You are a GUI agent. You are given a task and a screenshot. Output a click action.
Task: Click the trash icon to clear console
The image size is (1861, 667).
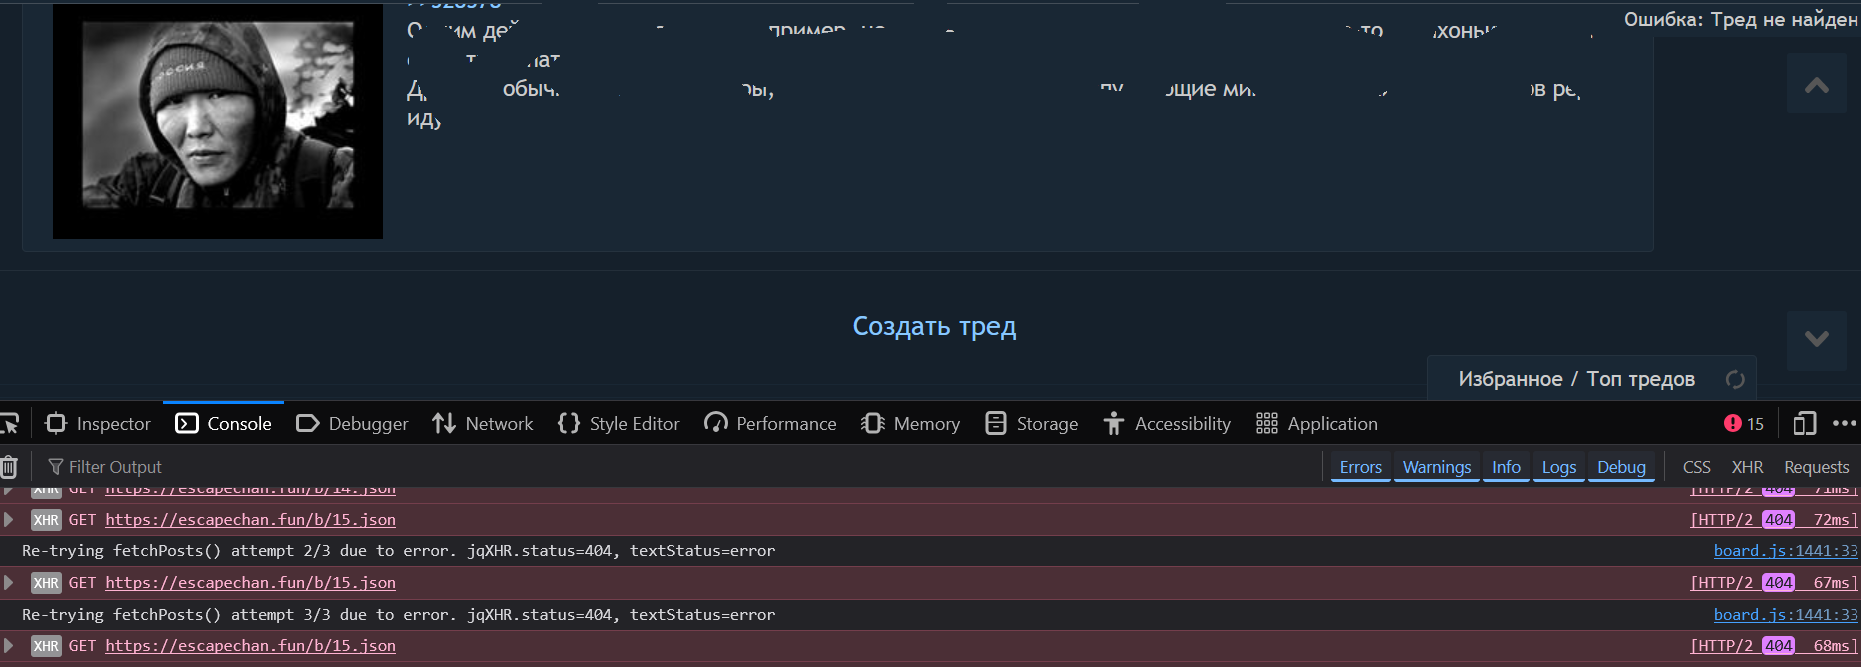coord(9,467)
